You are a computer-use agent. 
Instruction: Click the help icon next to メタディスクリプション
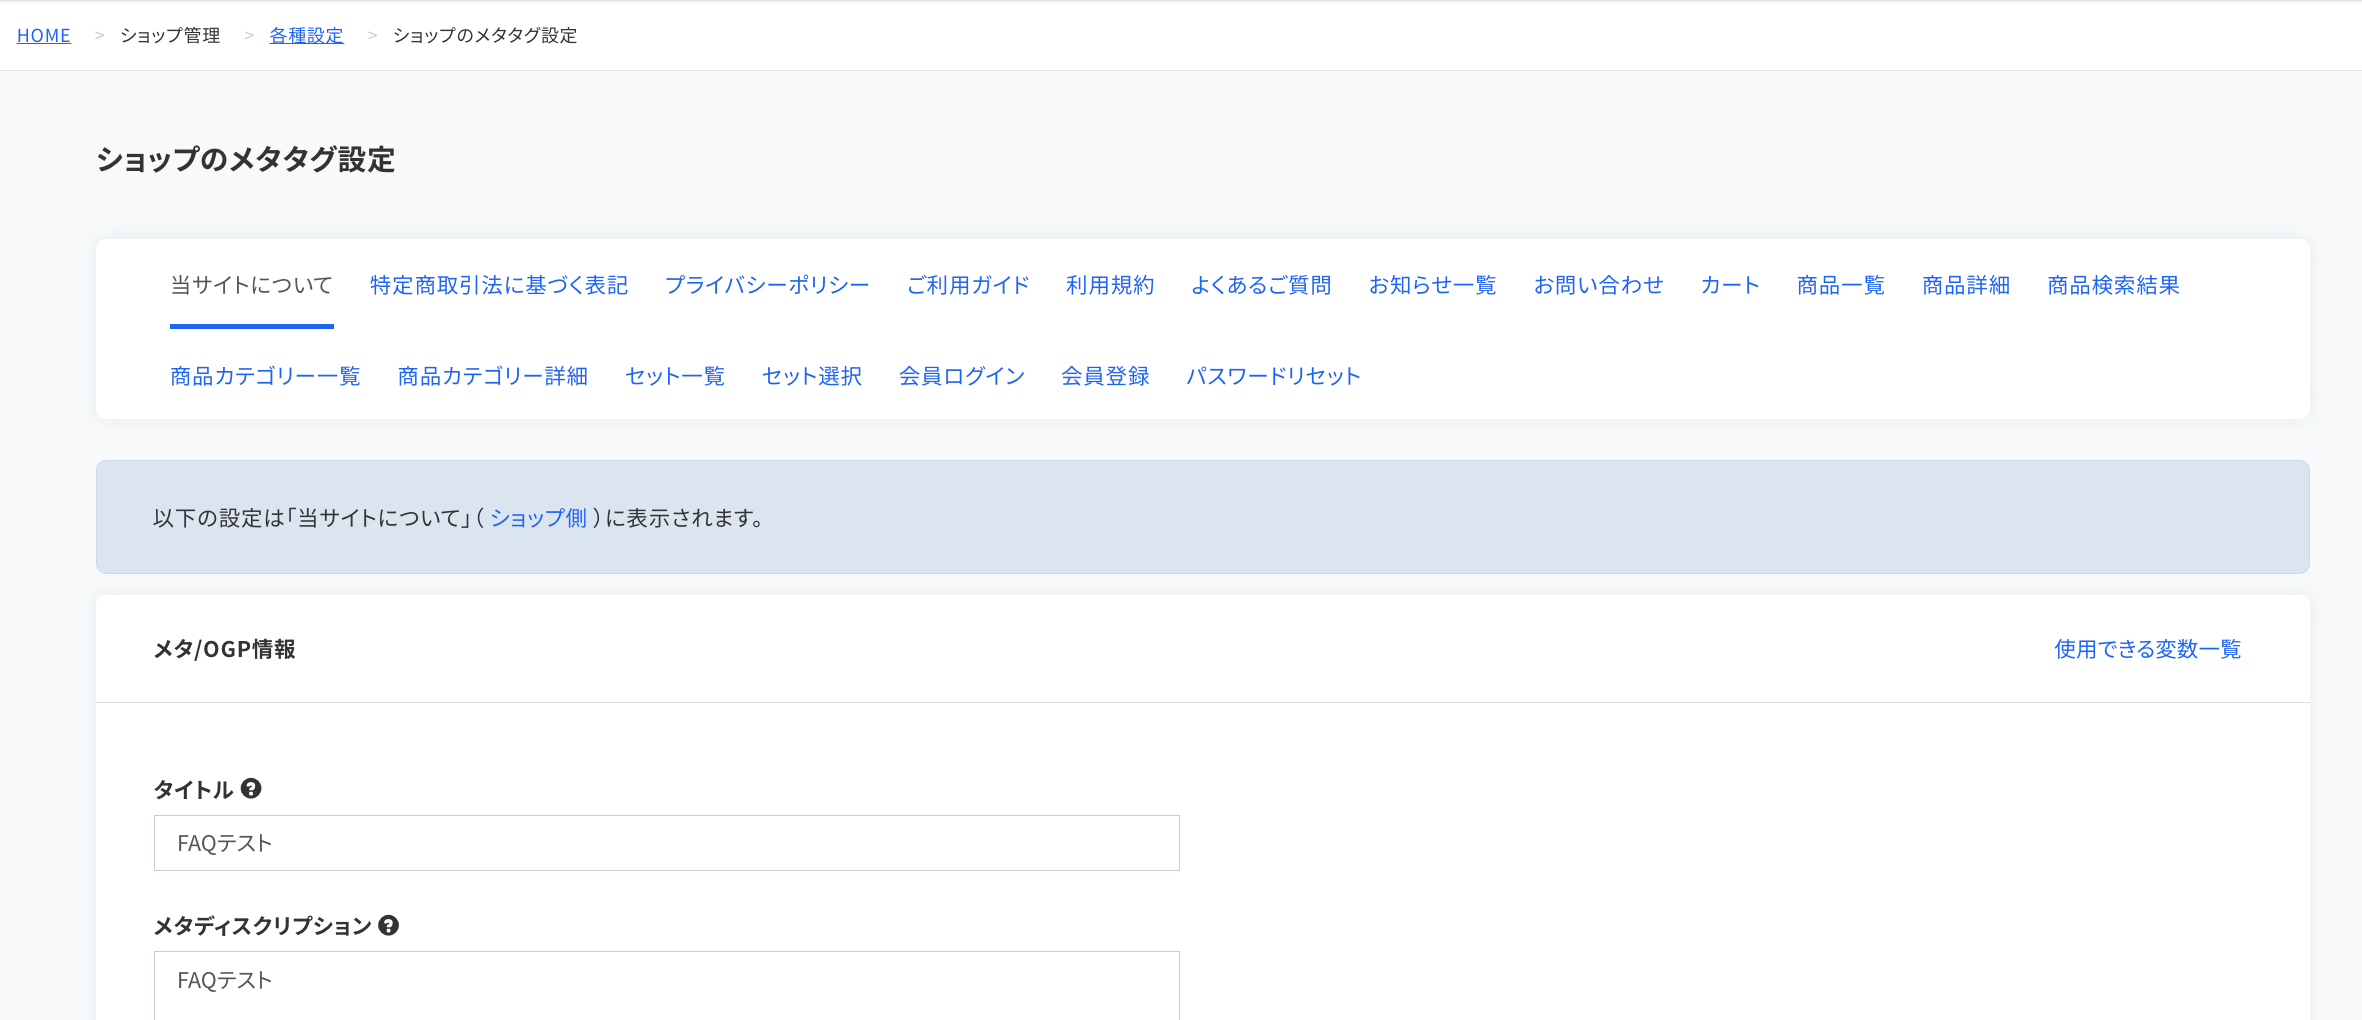[389, 926]
